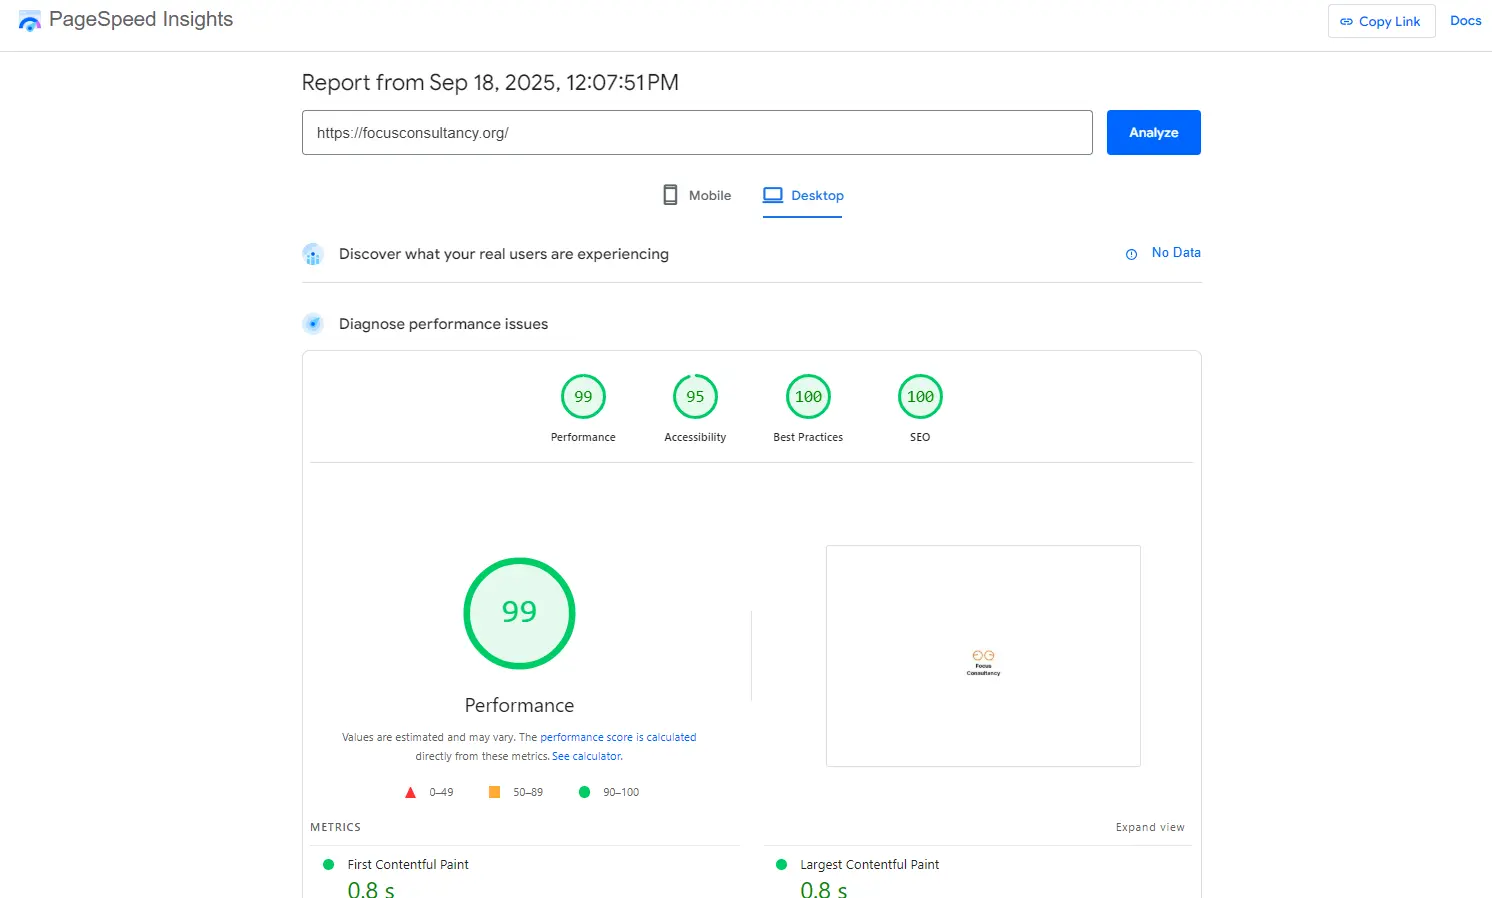Click the info icon beside No Data

(x=1131, y=253)
